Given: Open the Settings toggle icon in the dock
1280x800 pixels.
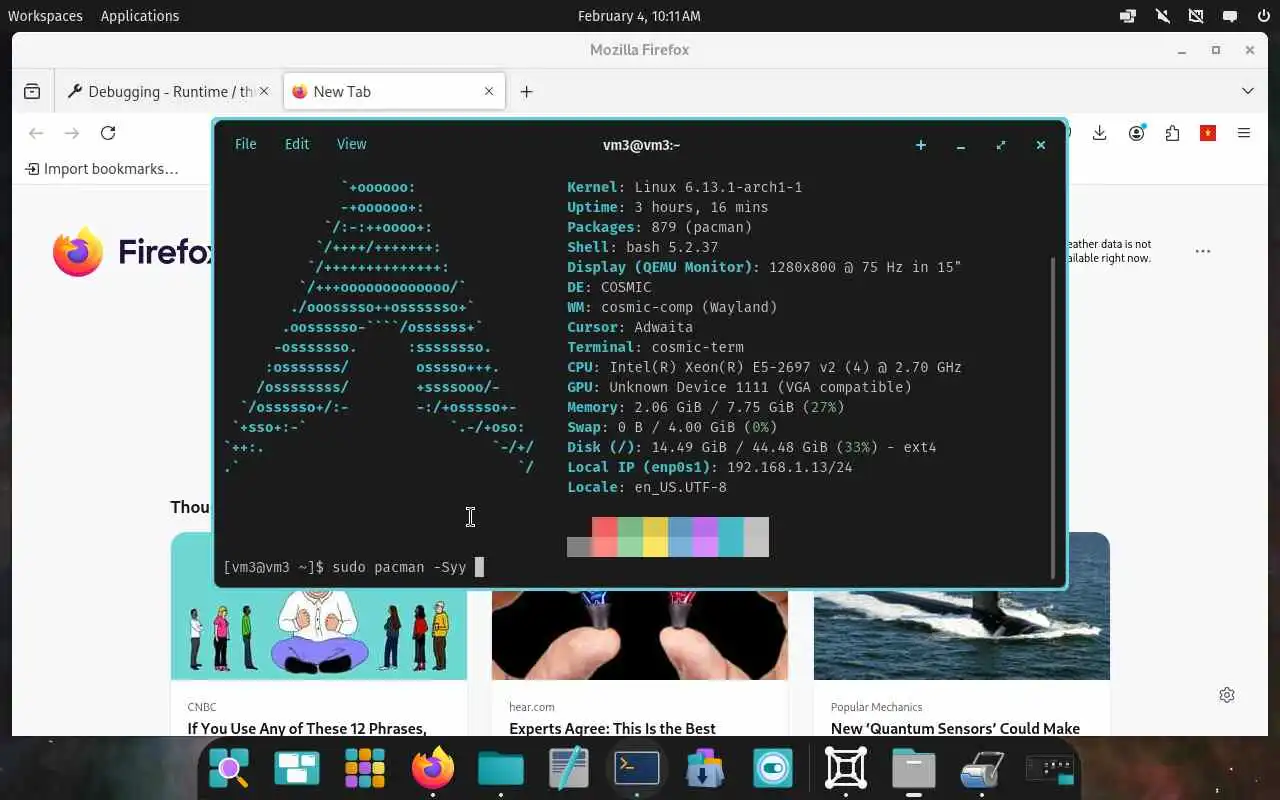Looking at the screenshot, I should click(x=773, y=768).
